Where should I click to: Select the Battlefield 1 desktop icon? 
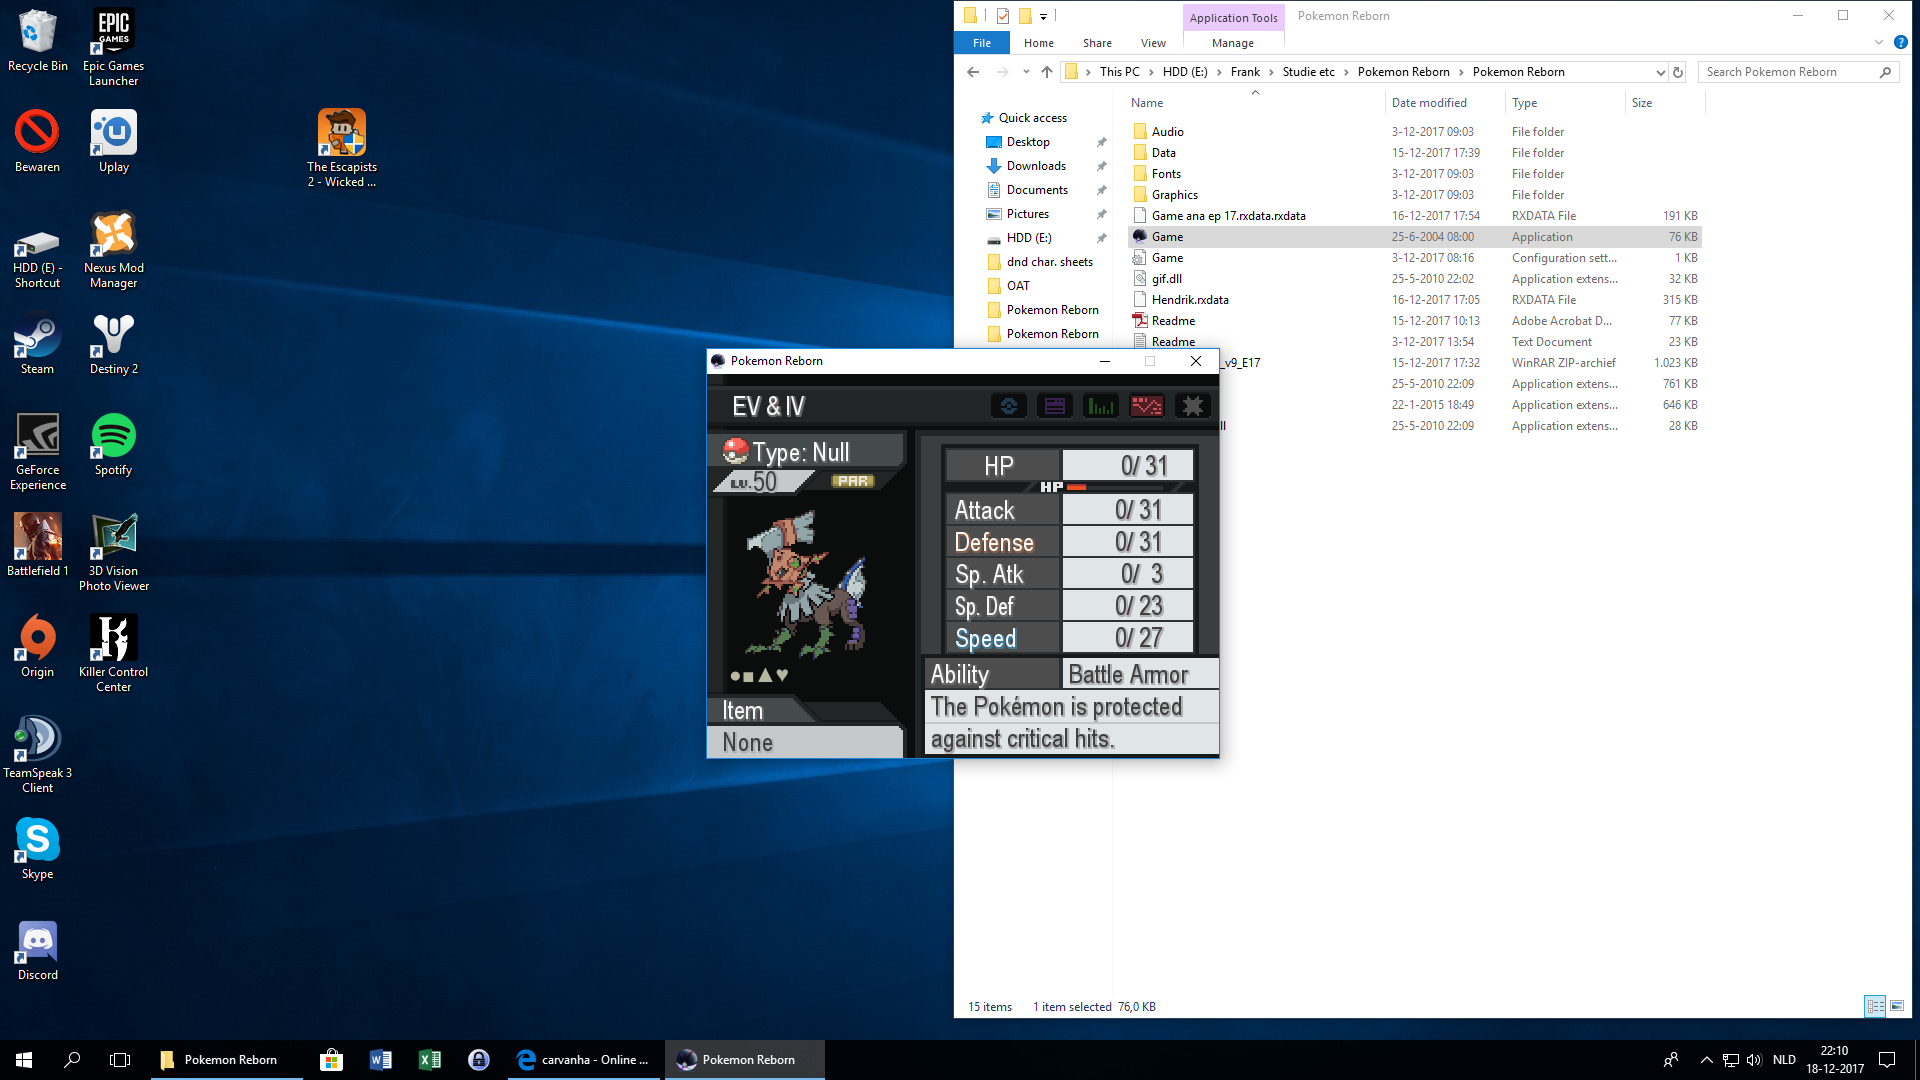pos(38,545)
